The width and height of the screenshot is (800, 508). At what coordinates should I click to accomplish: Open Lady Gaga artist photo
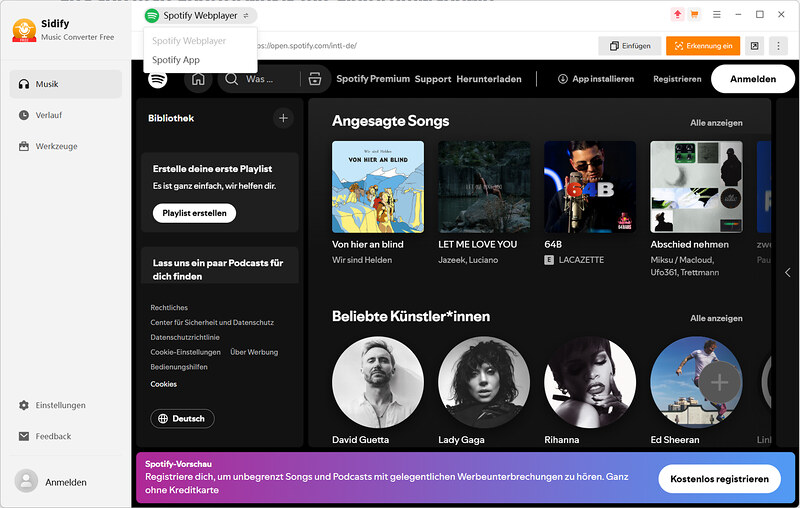(484, 382)
